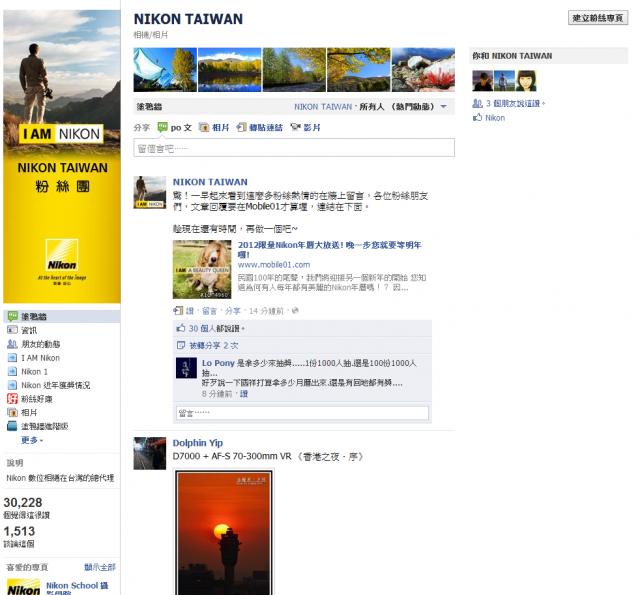Click 被轉分享 2 次 text
640x595 pixels.
click(214, 345)
